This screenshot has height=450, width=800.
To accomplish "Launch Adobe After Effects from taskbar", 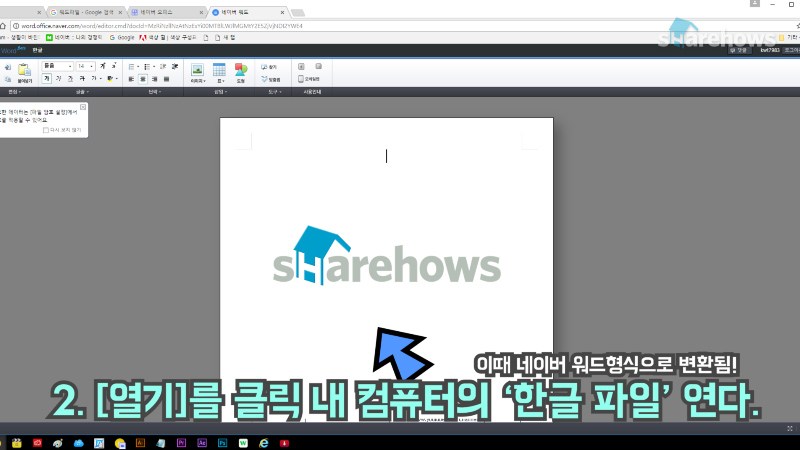I will (202, 443).
